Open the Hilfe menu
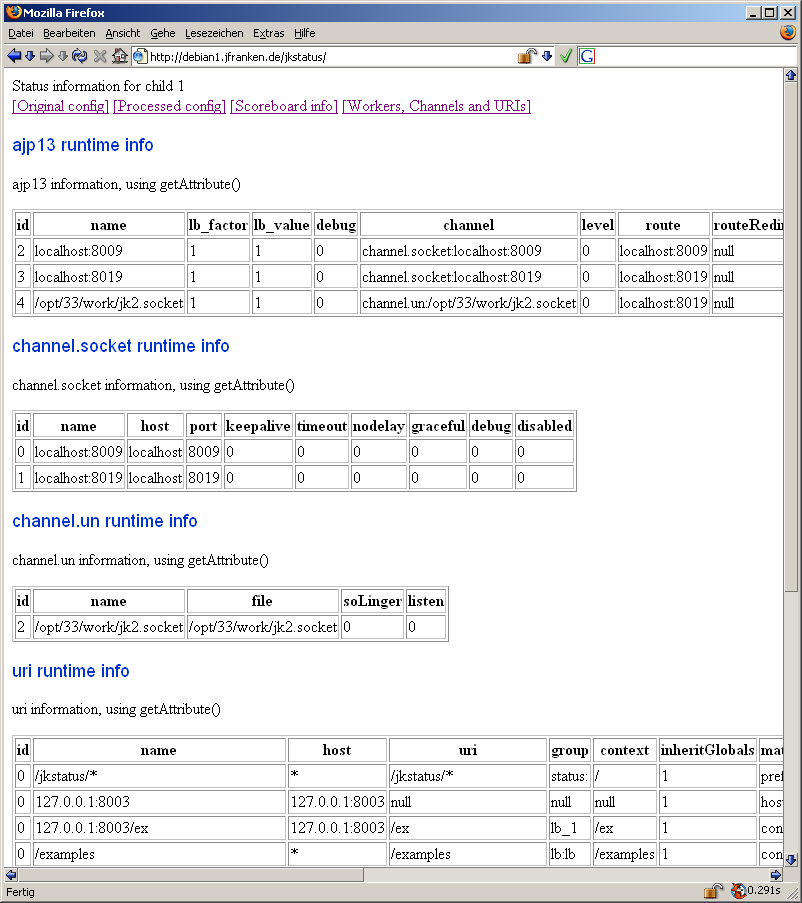The image size is (802, 903). point(305,33)
